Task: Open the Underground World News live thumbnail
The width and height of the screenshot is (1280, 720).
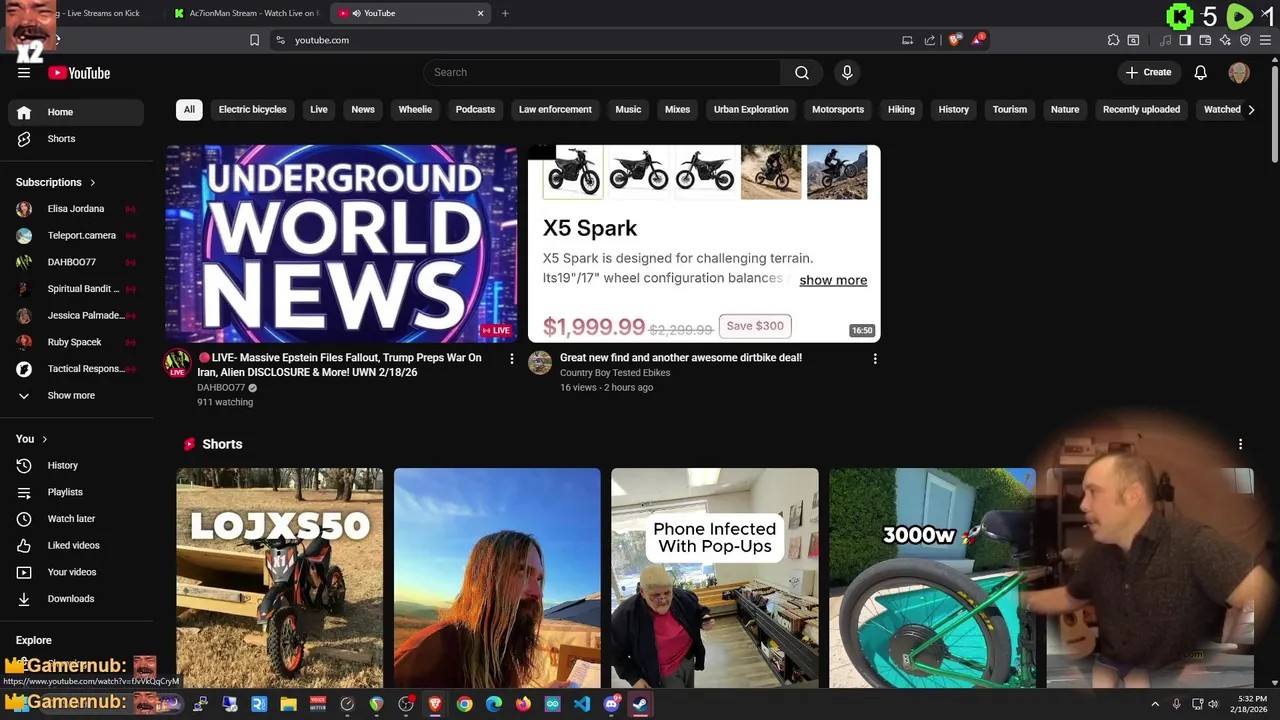Action: [341, 243]
